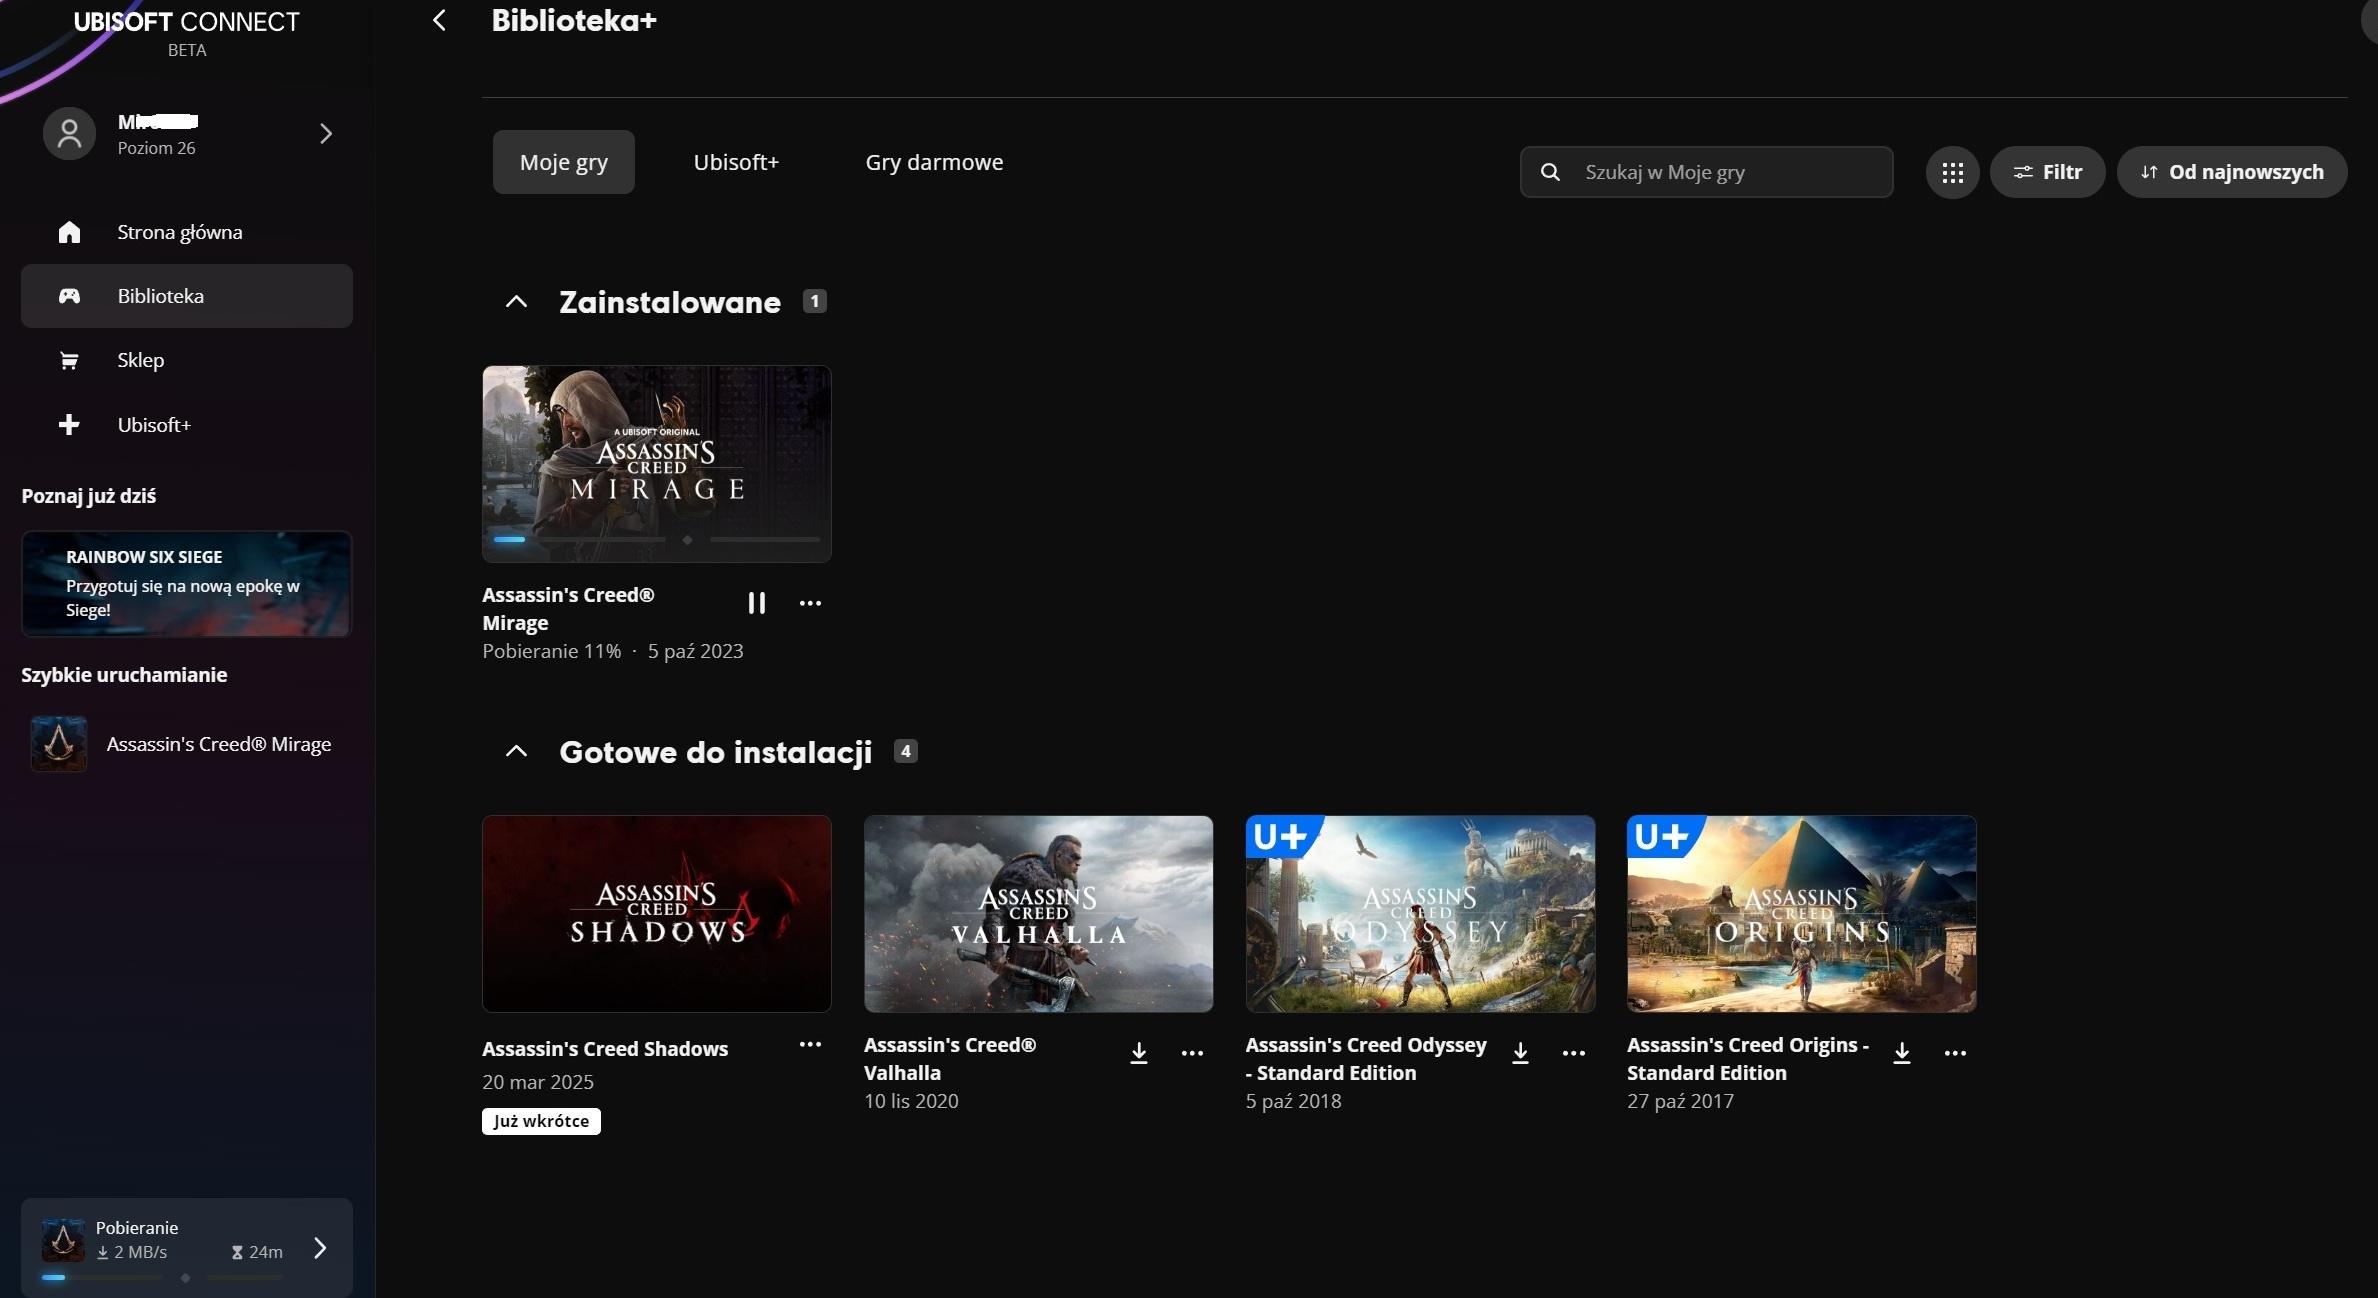The image size is (2378, 1298).
Task: Collapse the Gotowe do instalacji section
Action: coord(516,752)
